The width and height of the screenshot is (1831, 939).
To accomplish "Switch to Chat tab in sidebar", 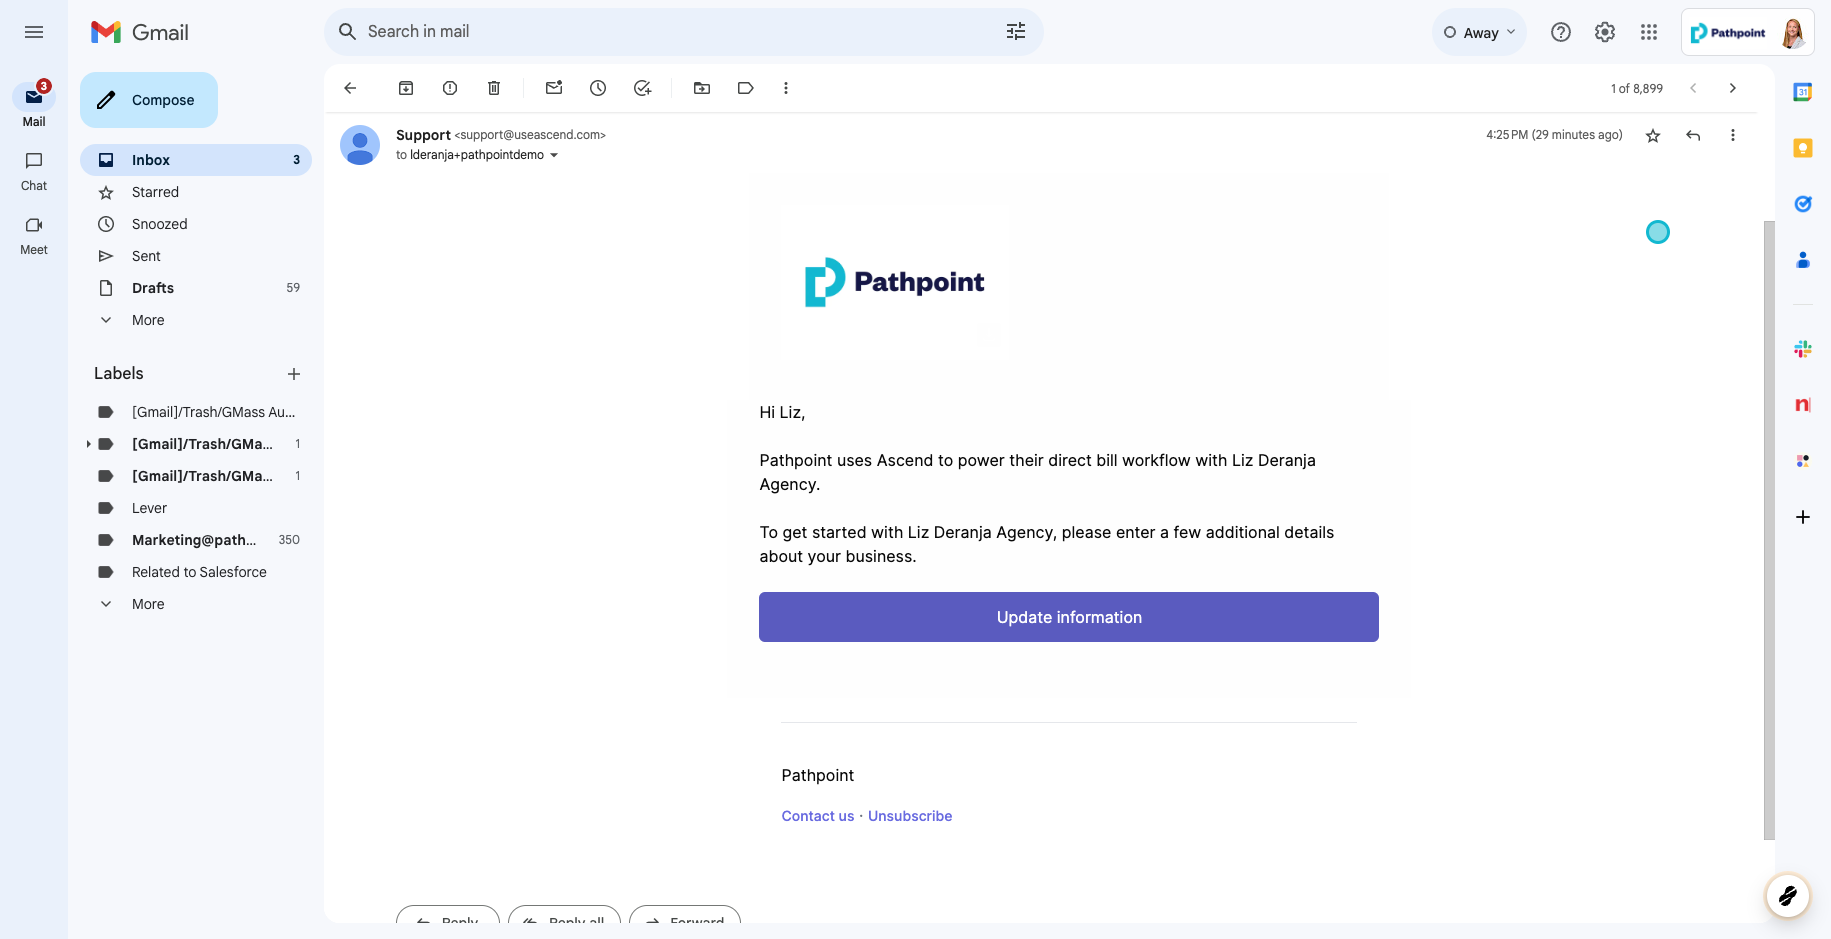I will (x=34, y=170).
